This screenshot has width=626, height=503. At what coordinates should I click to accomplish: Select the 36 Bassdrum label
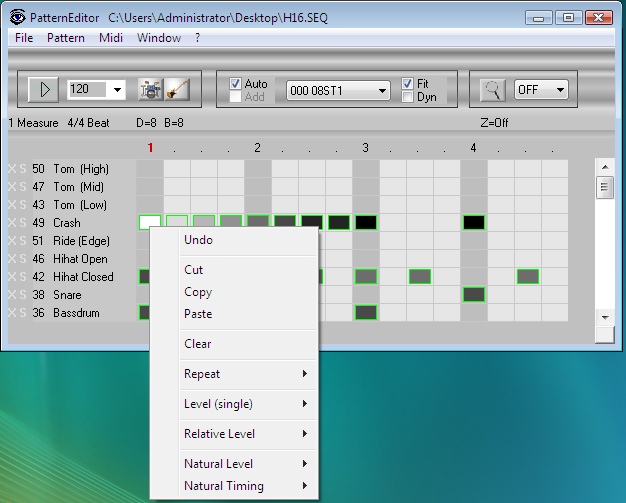tap(66, 313)
